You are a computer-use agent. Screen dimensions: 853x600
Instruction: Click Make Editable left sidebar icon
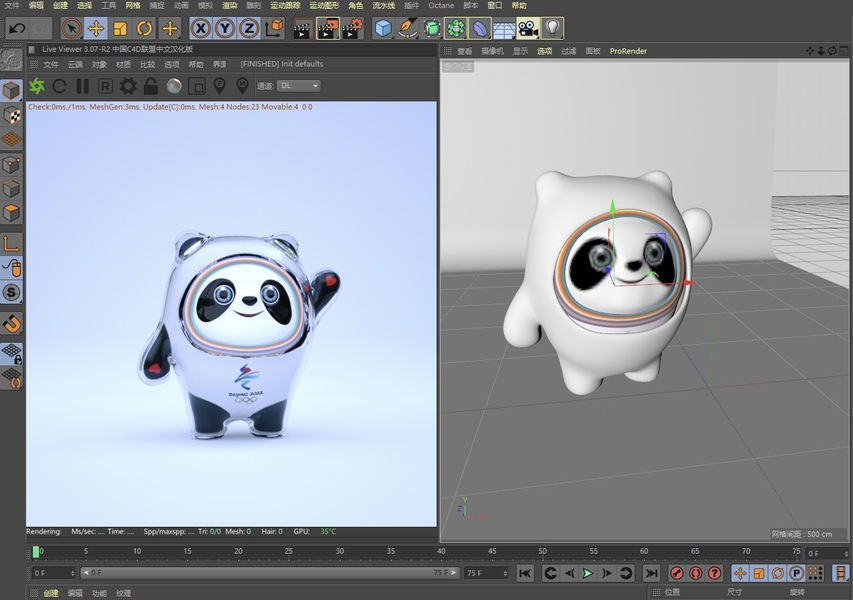click(x=11, y=60)
